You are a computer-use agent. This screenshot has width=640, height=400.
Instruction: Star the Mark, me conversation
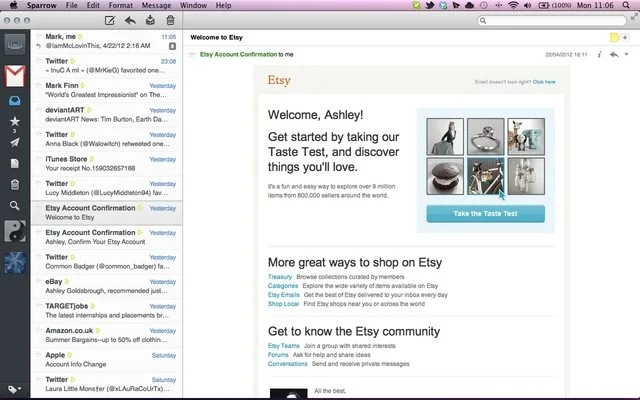click(x=39, y=36)
